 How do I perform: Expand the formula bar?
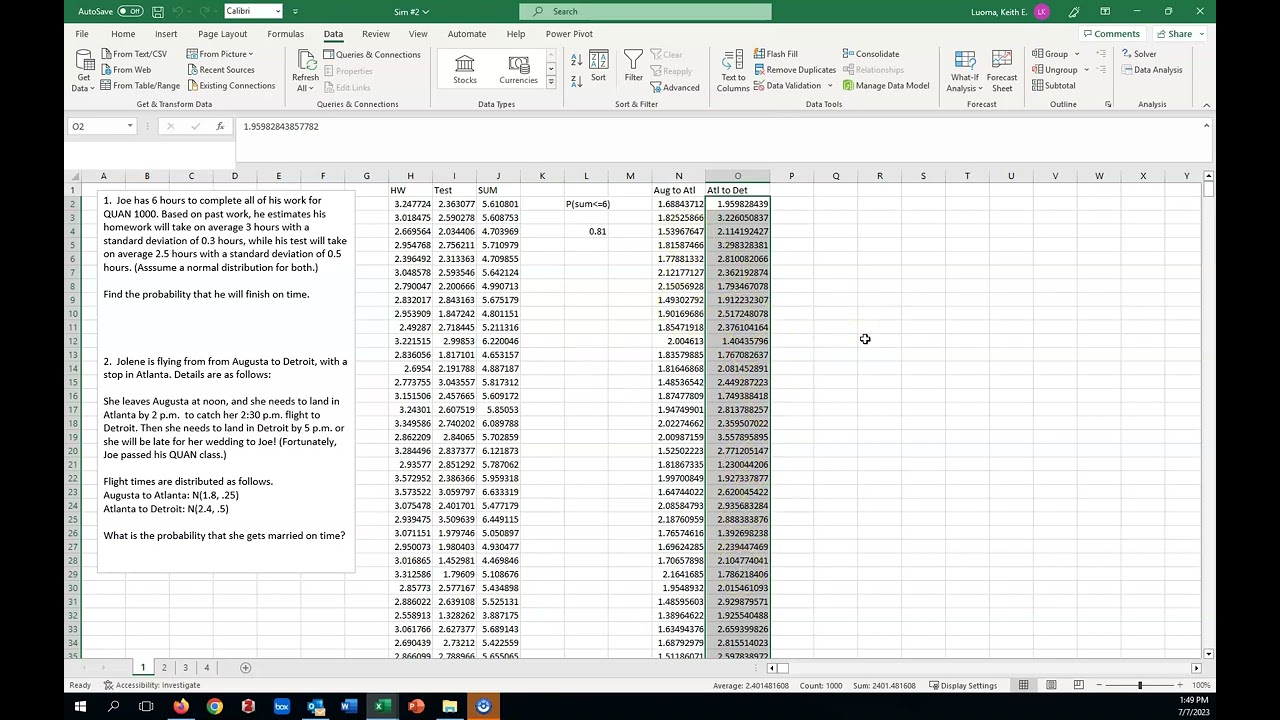click(x=1206, y=126)
